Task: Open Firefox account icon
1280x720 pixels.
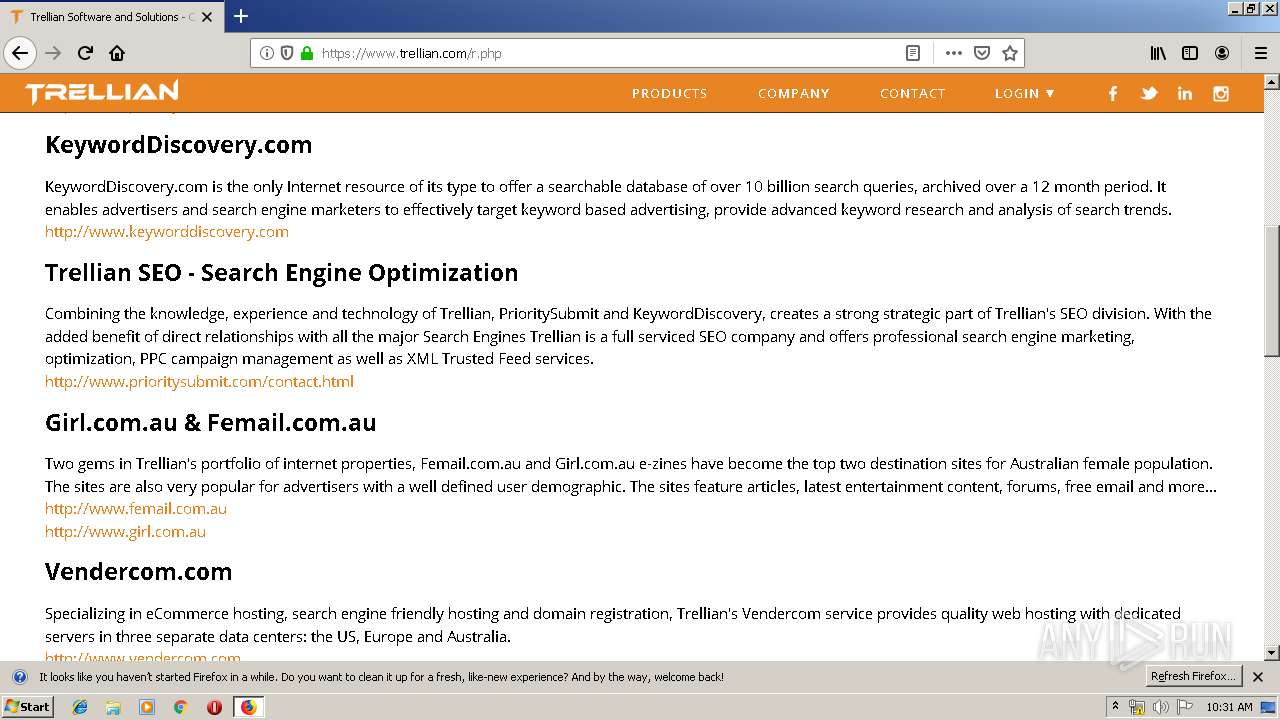Action: pyautogui.click(x=1222, y=53)
